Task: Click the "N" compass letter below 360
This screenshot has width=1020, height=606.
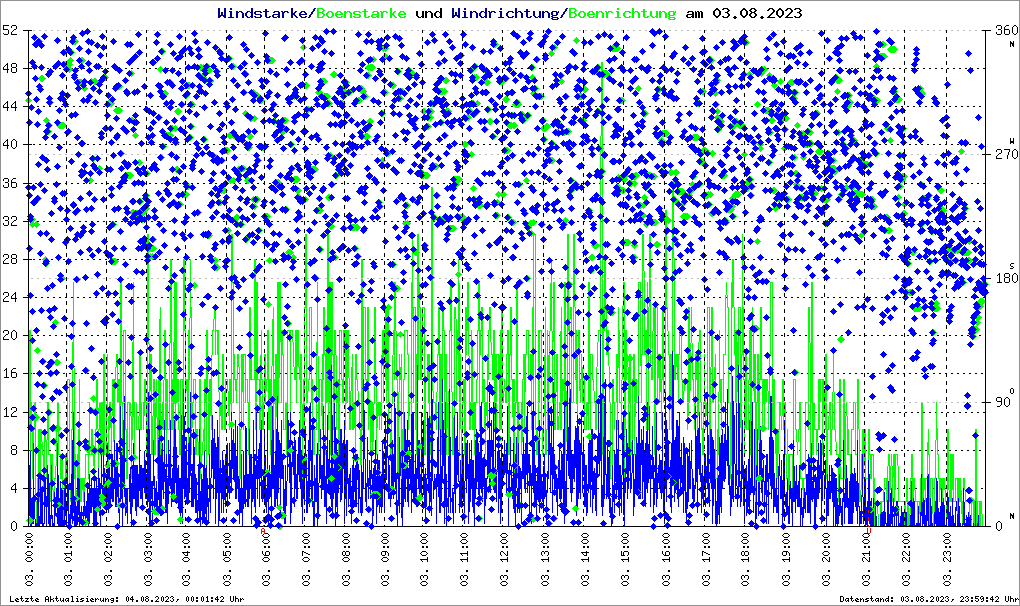Action: pyautogui.click(x=1012, y=44)
